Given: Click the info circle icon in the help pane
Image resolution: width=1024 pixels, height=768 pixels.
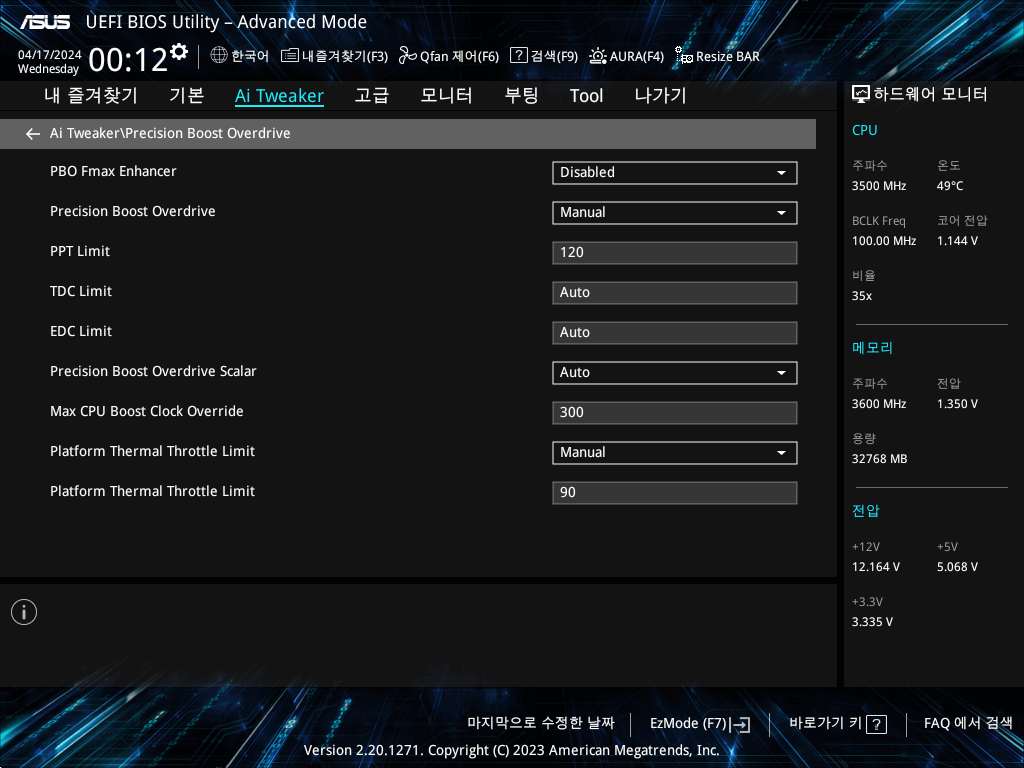Looking at the screenshot, I should (x=24, y=612).
